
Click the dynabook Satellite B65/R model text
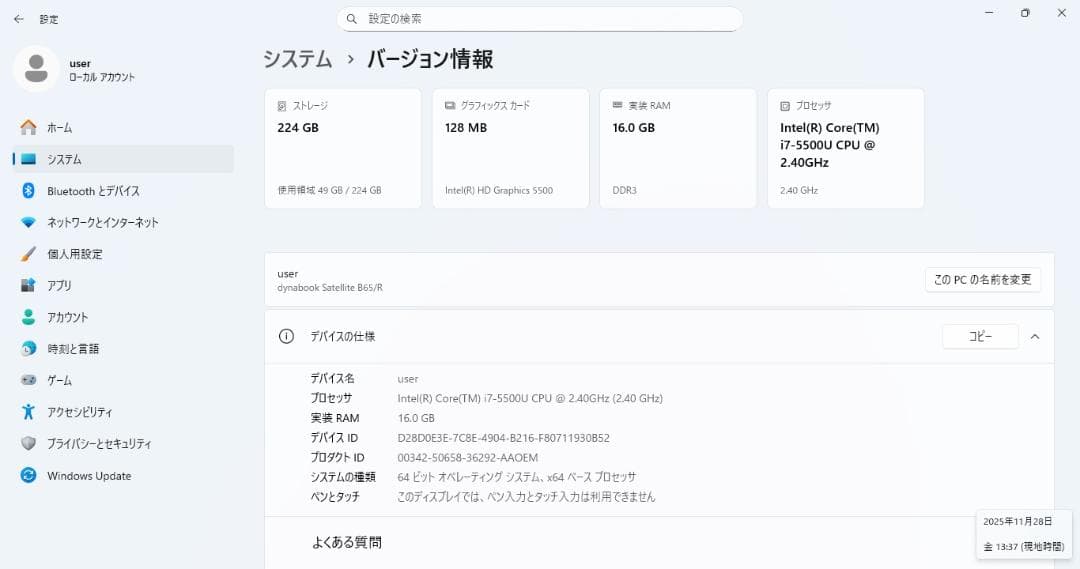[x=330, y=288]
